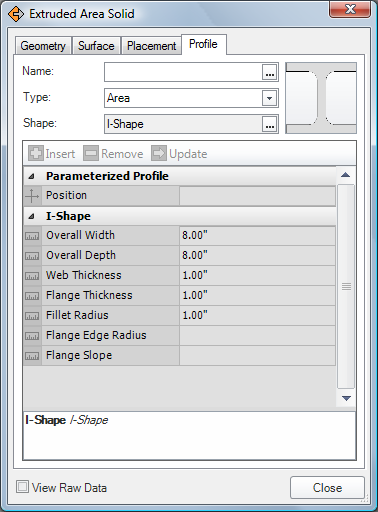Click the ruler icon beside Flange Slope
The height and width of the screenshot is (512, 378).
pyautogui.click(x=32, y=356)
